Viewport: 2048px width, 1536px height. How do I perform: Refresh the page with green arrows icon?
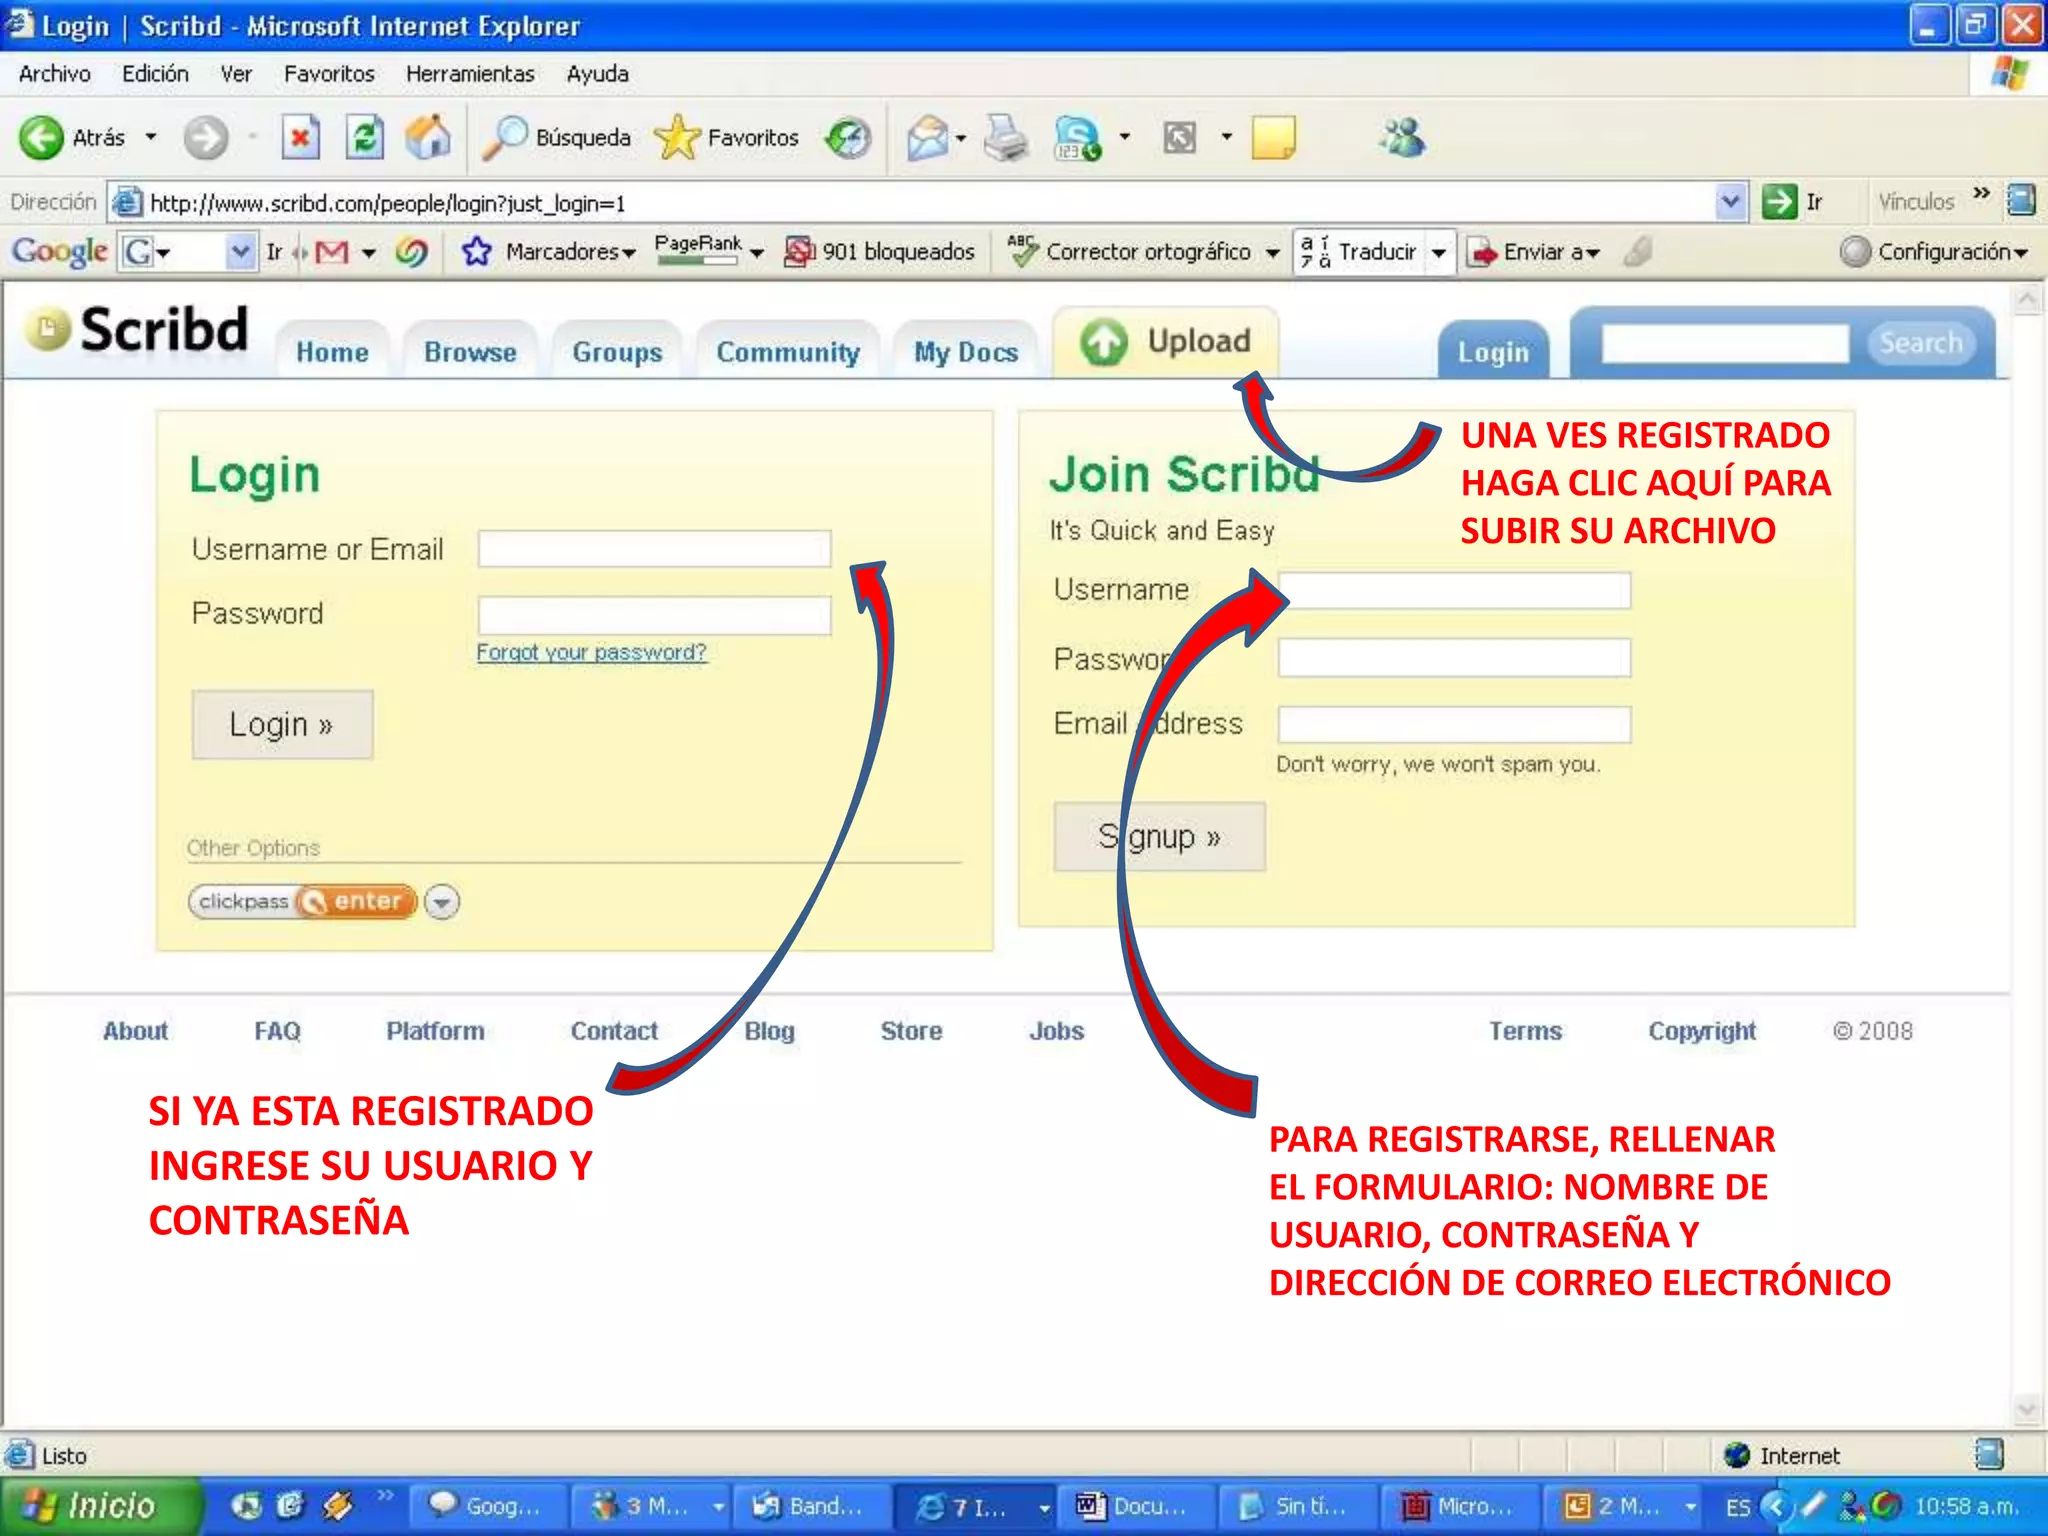pos(364,138)
